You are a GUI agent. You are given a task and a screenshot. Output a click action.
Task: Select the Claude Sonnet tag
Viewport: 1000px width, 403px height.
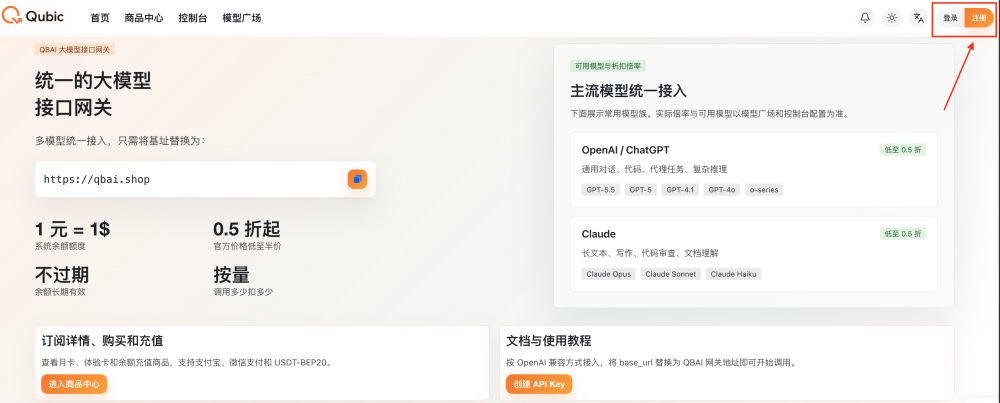coord(671,274)
